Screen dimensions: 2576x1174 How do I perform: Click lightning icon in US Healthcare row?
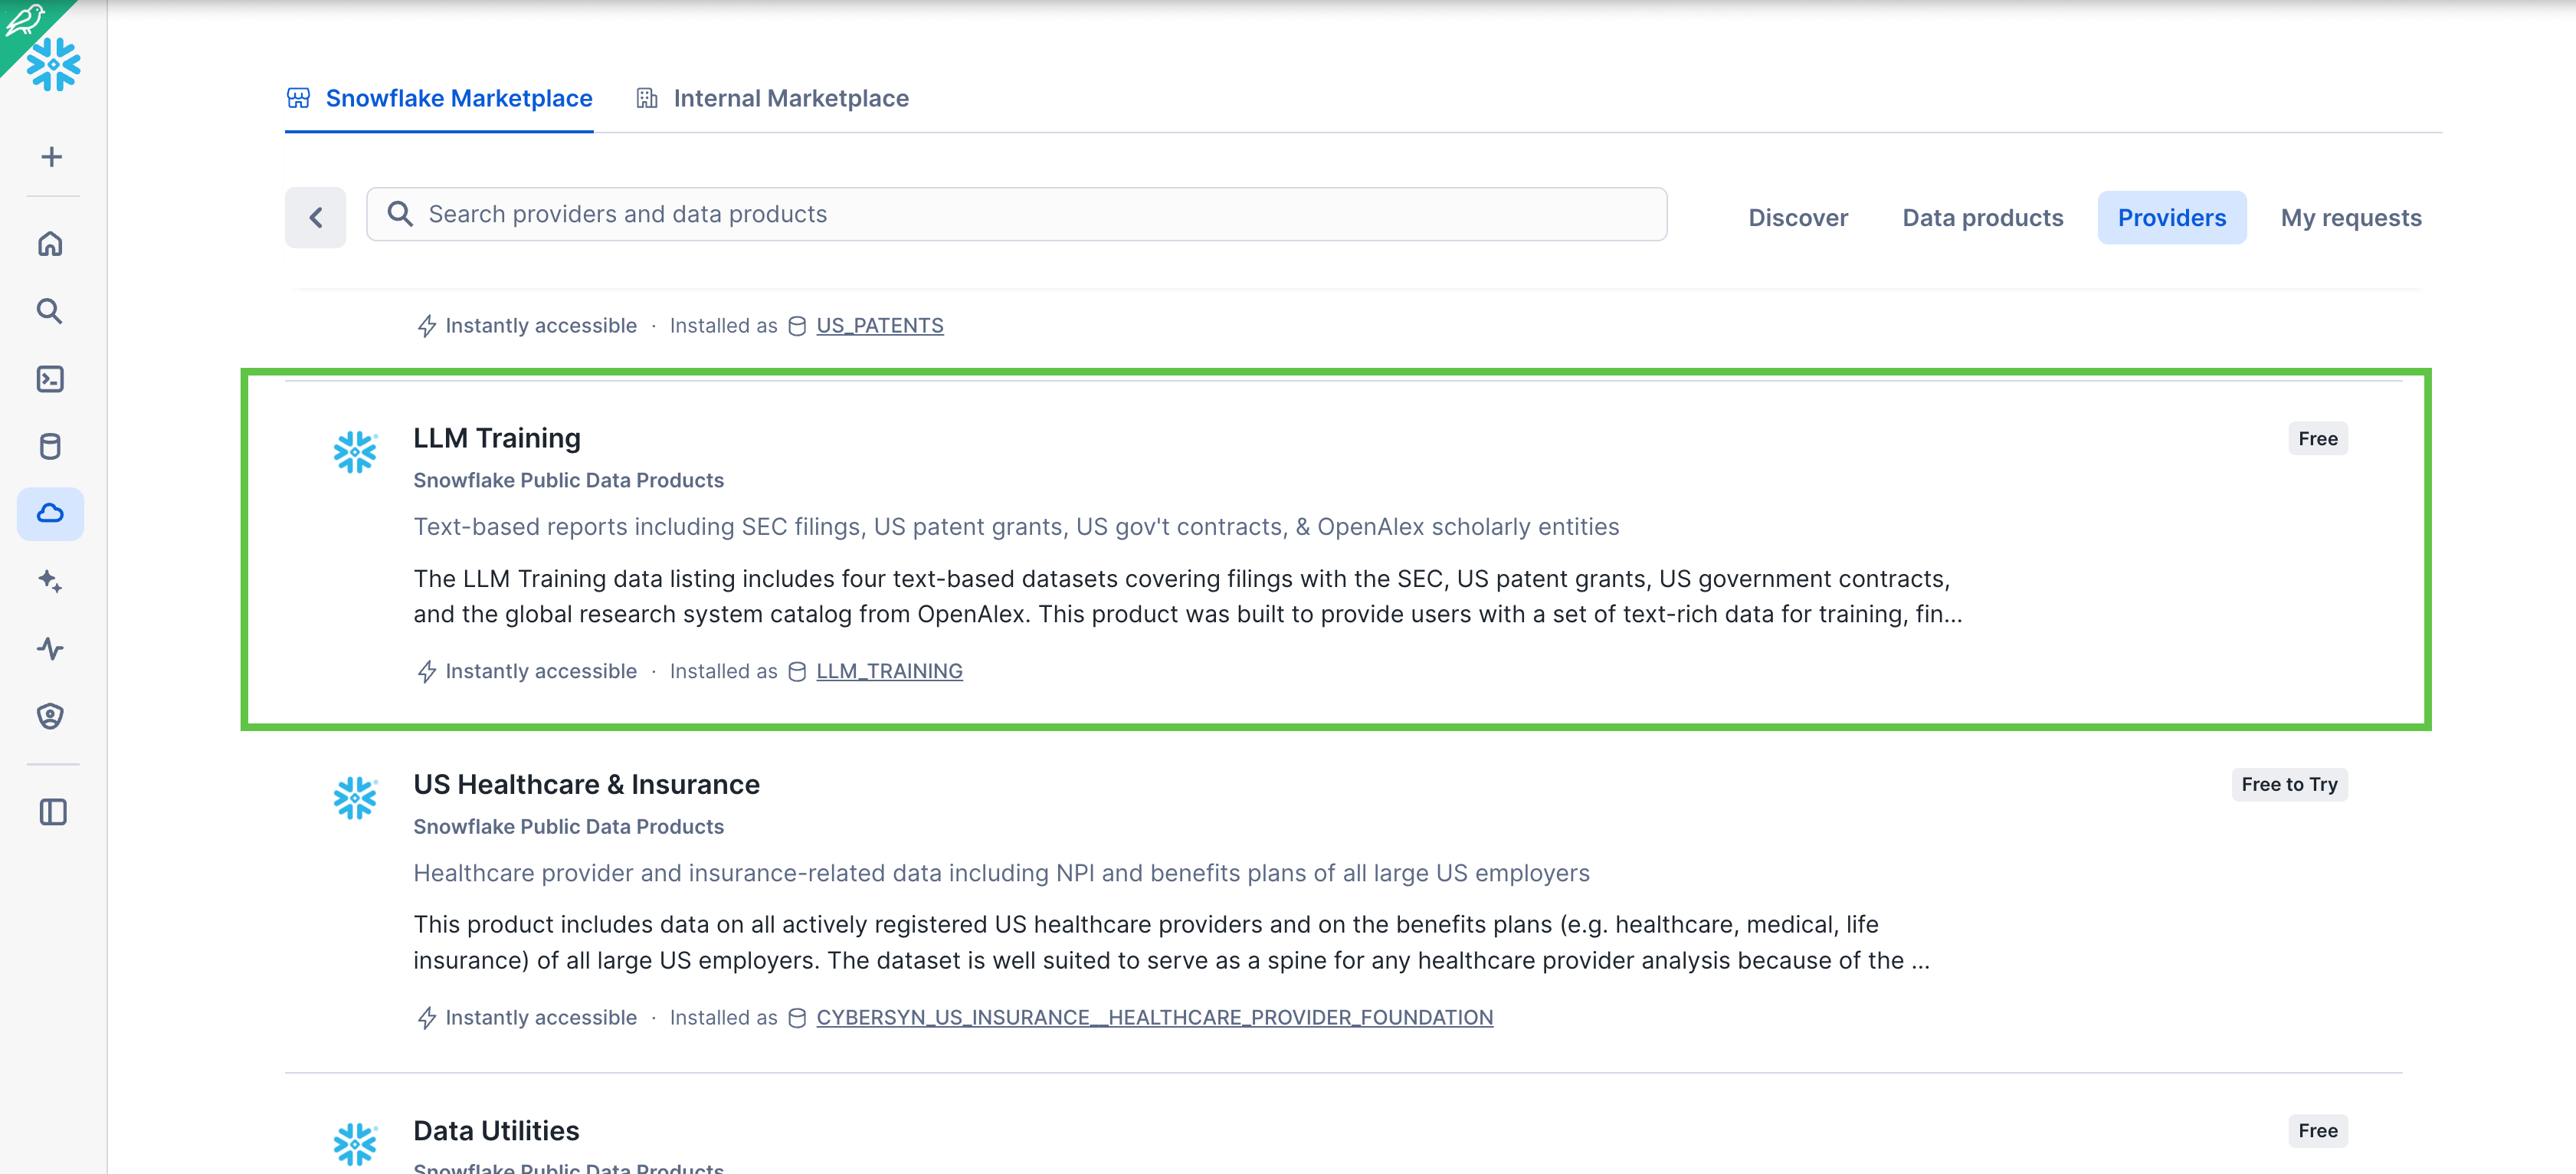pos(427,1018)
